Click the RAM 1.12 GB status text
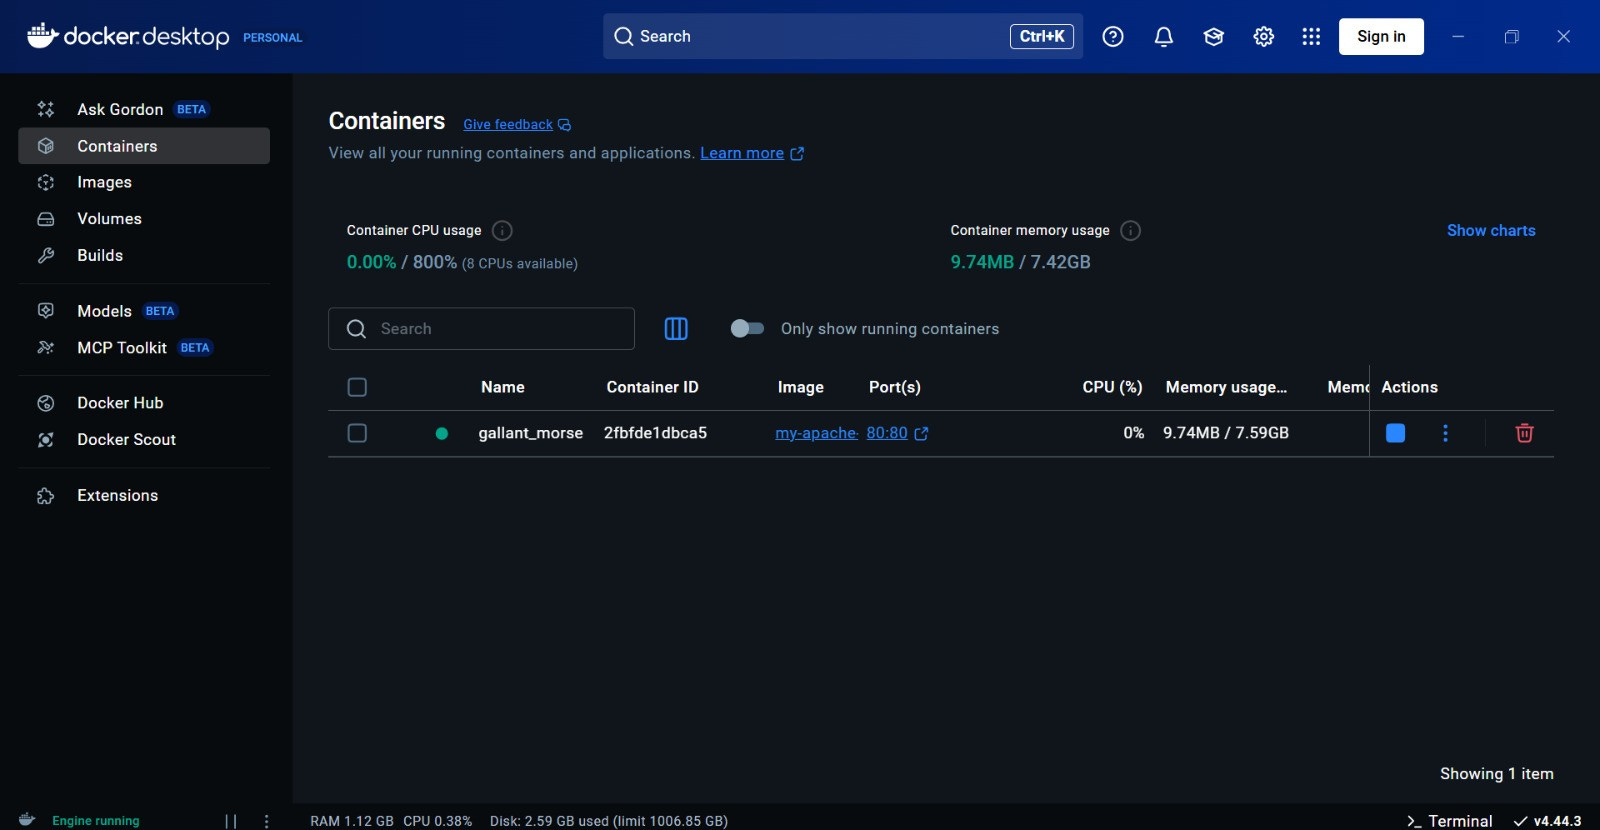The width and height of the screenshot is (1600, 830). click(352, 821)
